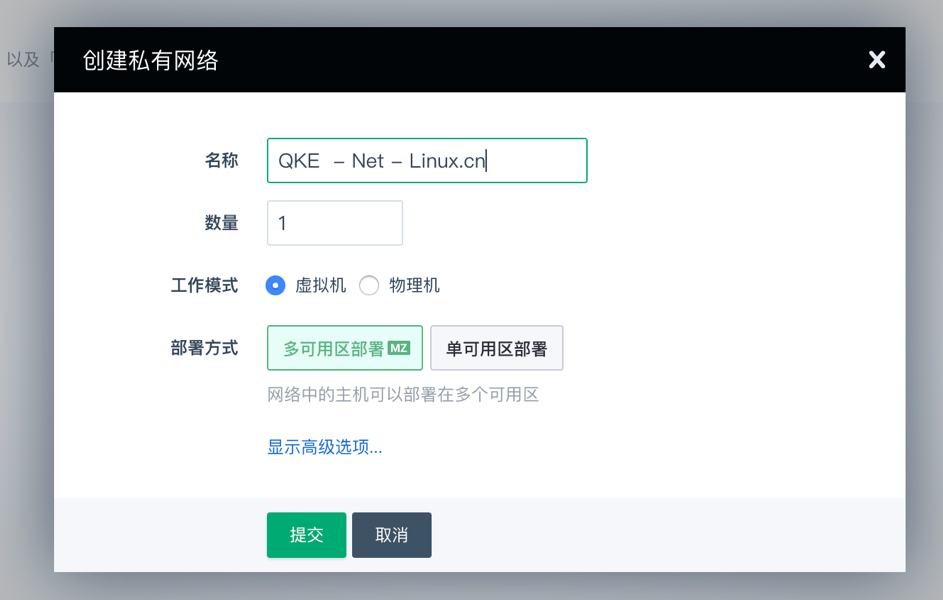Click the 虚拟机 label text
Screen dimensions: 943x600
(x=321, y=285)
